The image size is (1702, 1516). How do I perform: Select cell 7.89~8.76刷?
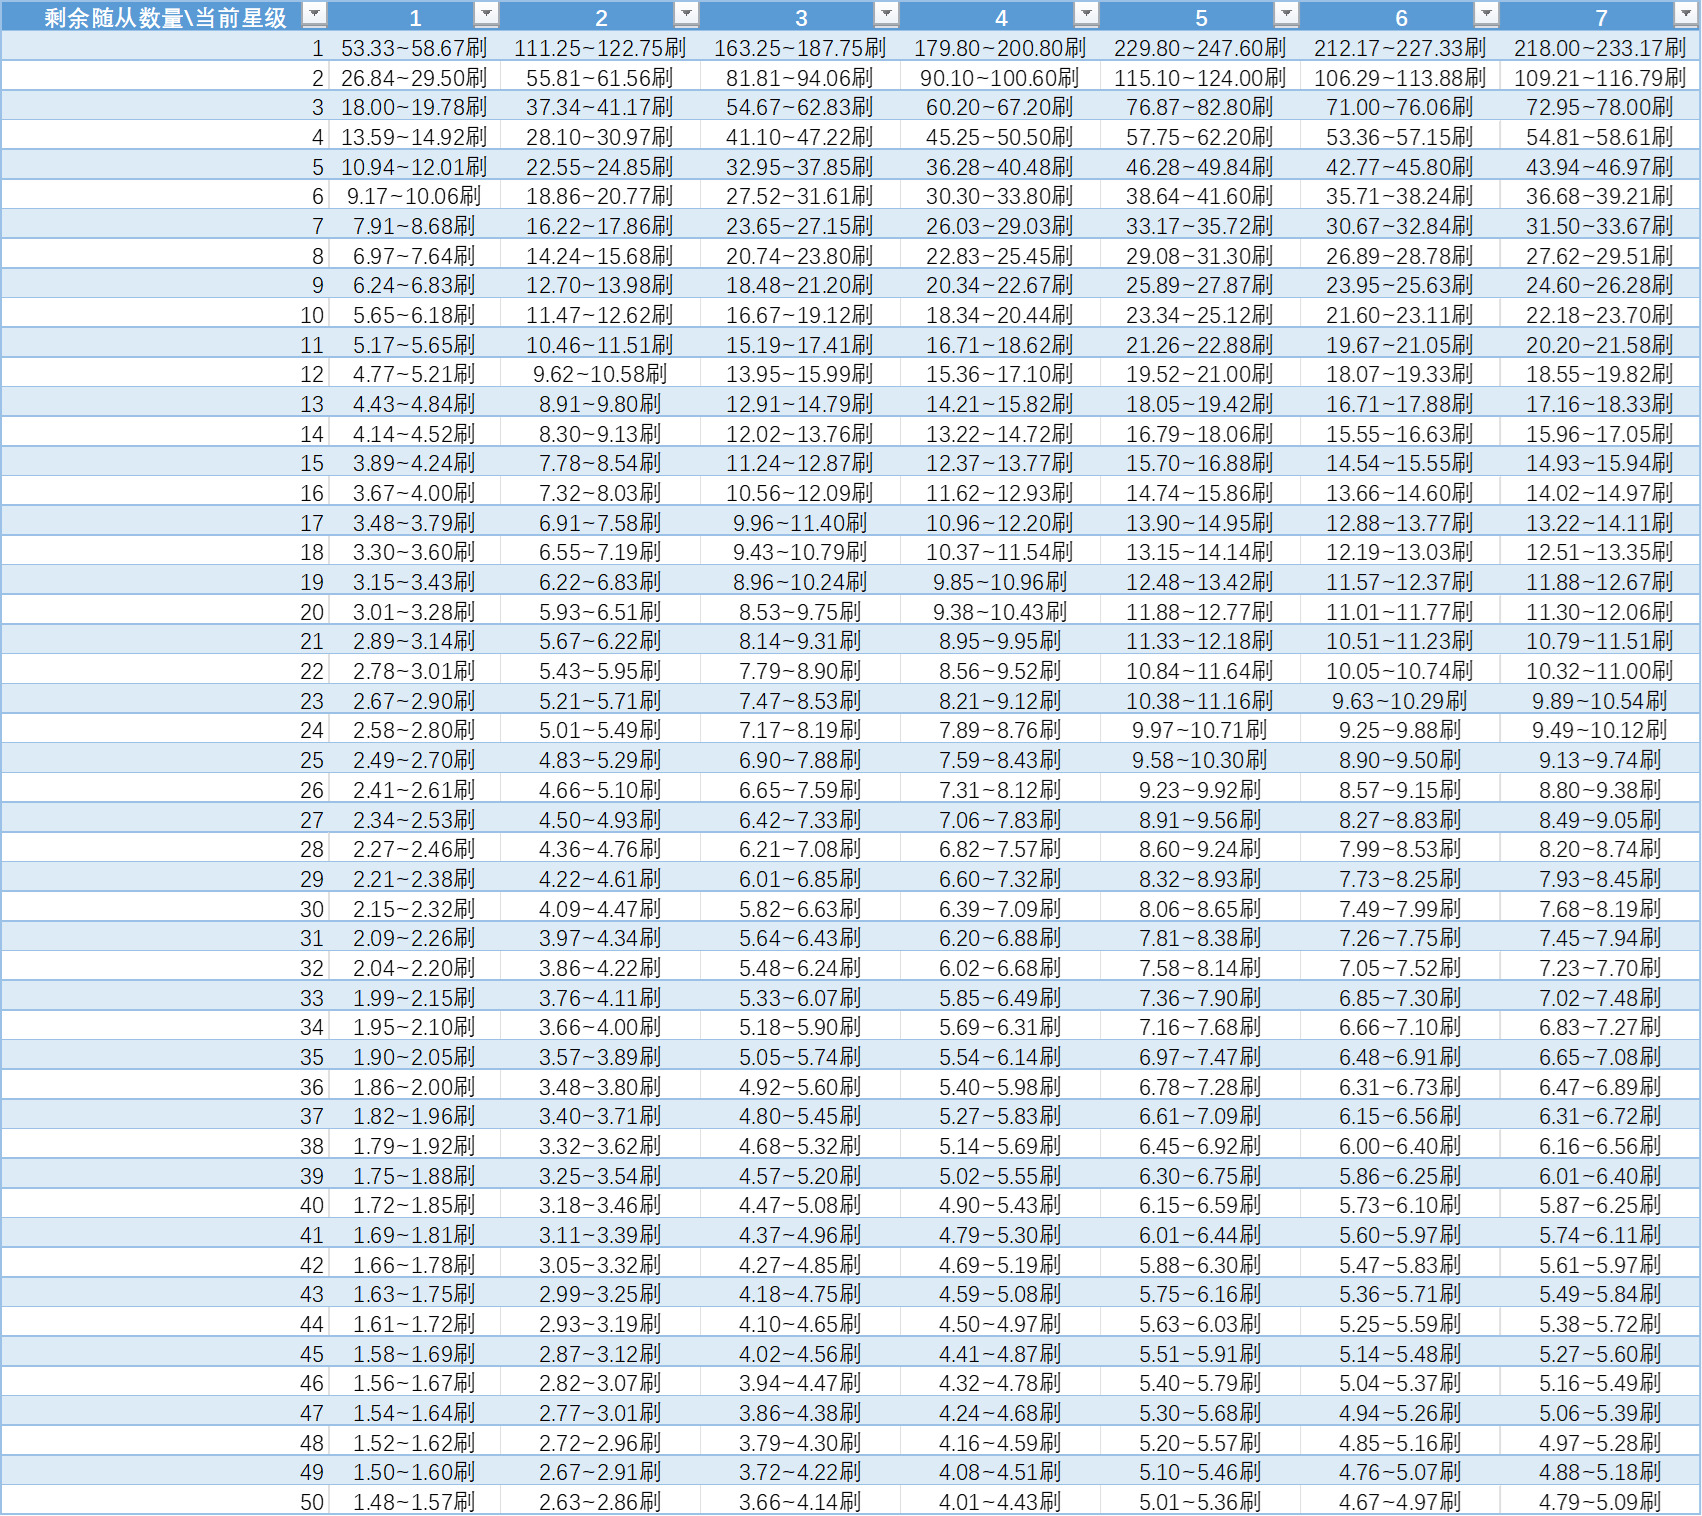[x=1000, y=730]
